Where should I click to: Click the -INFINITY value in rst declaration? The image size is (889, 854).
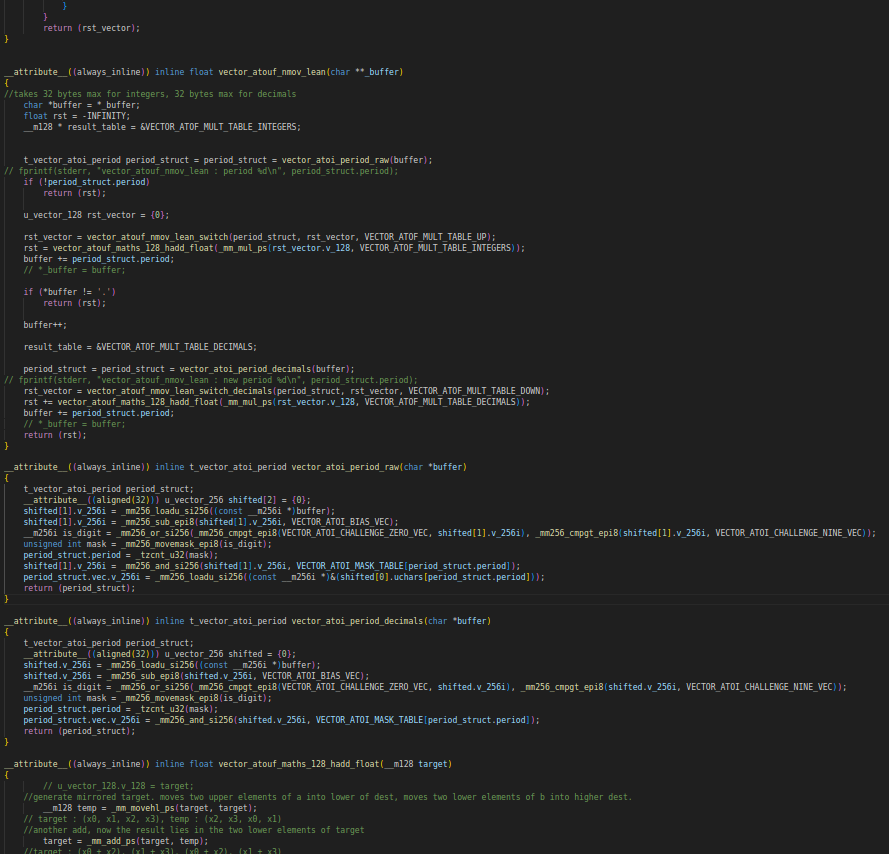tap(106, 116)
